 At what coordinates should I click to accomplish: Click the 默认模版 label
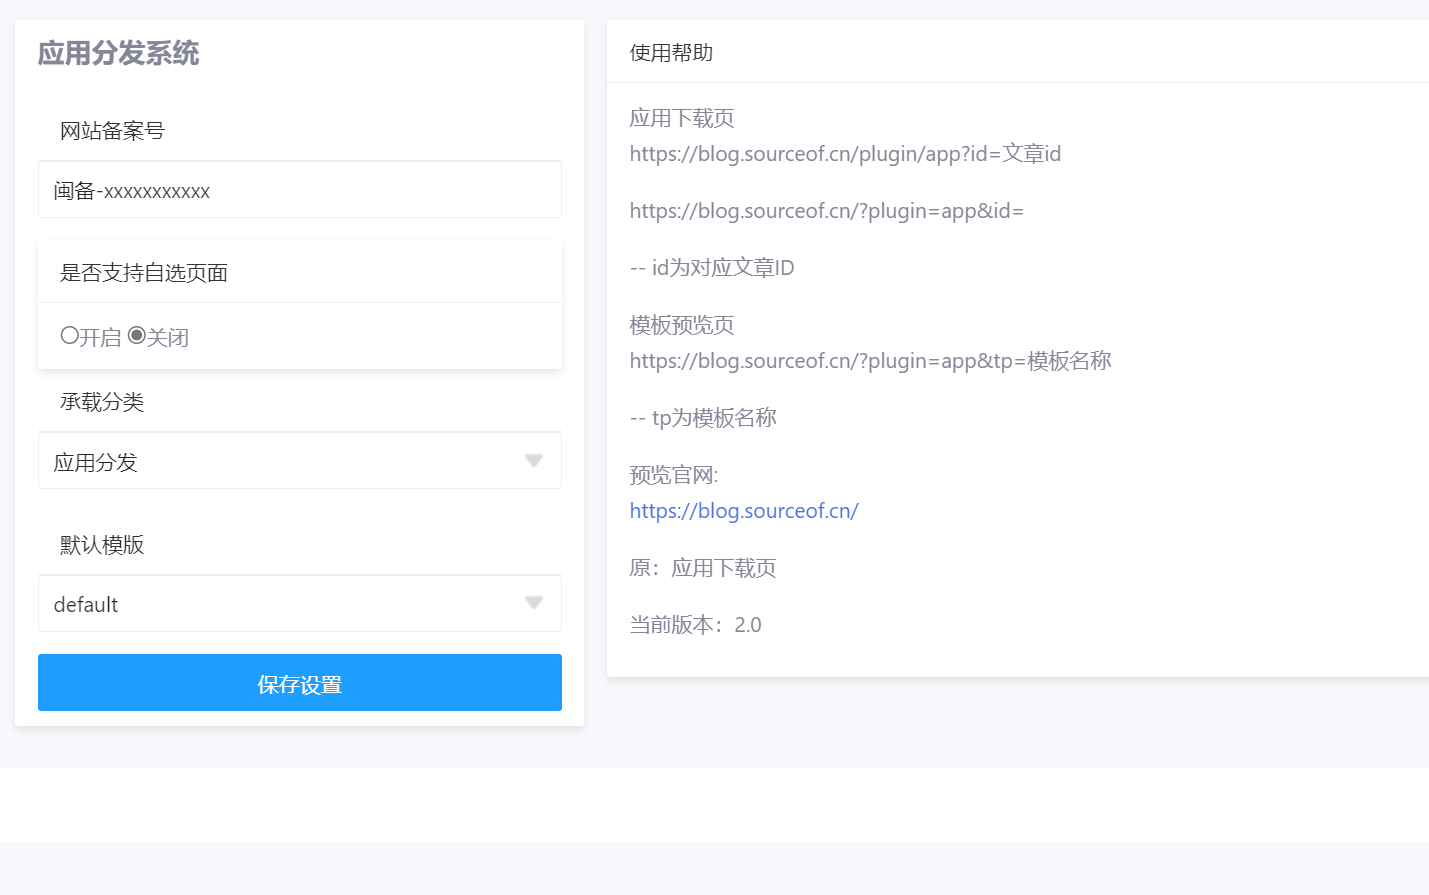click(x=102, y=545)
